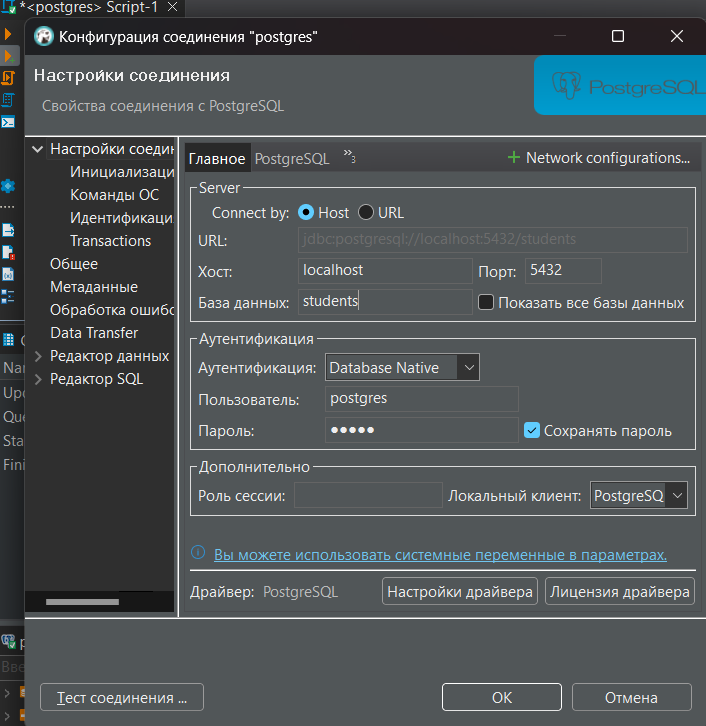
Task: Open the variables (x) page icon
Action: [8, 274]
